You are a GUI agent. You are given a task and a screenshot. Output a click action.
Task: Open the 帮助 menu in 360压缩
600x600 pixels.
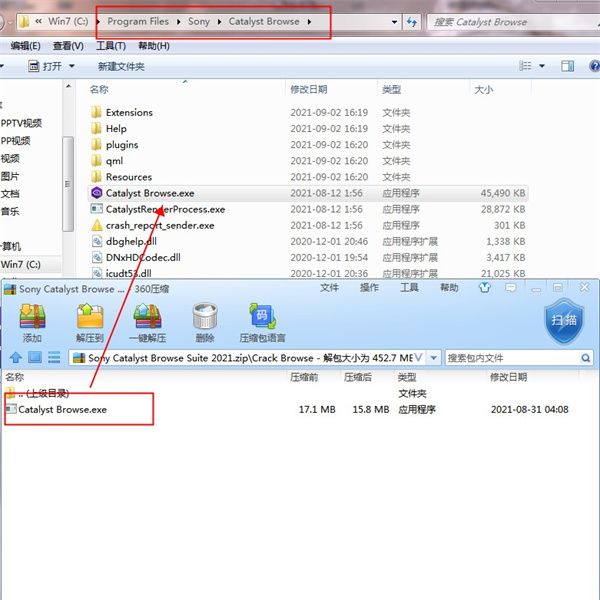[449, 288]
